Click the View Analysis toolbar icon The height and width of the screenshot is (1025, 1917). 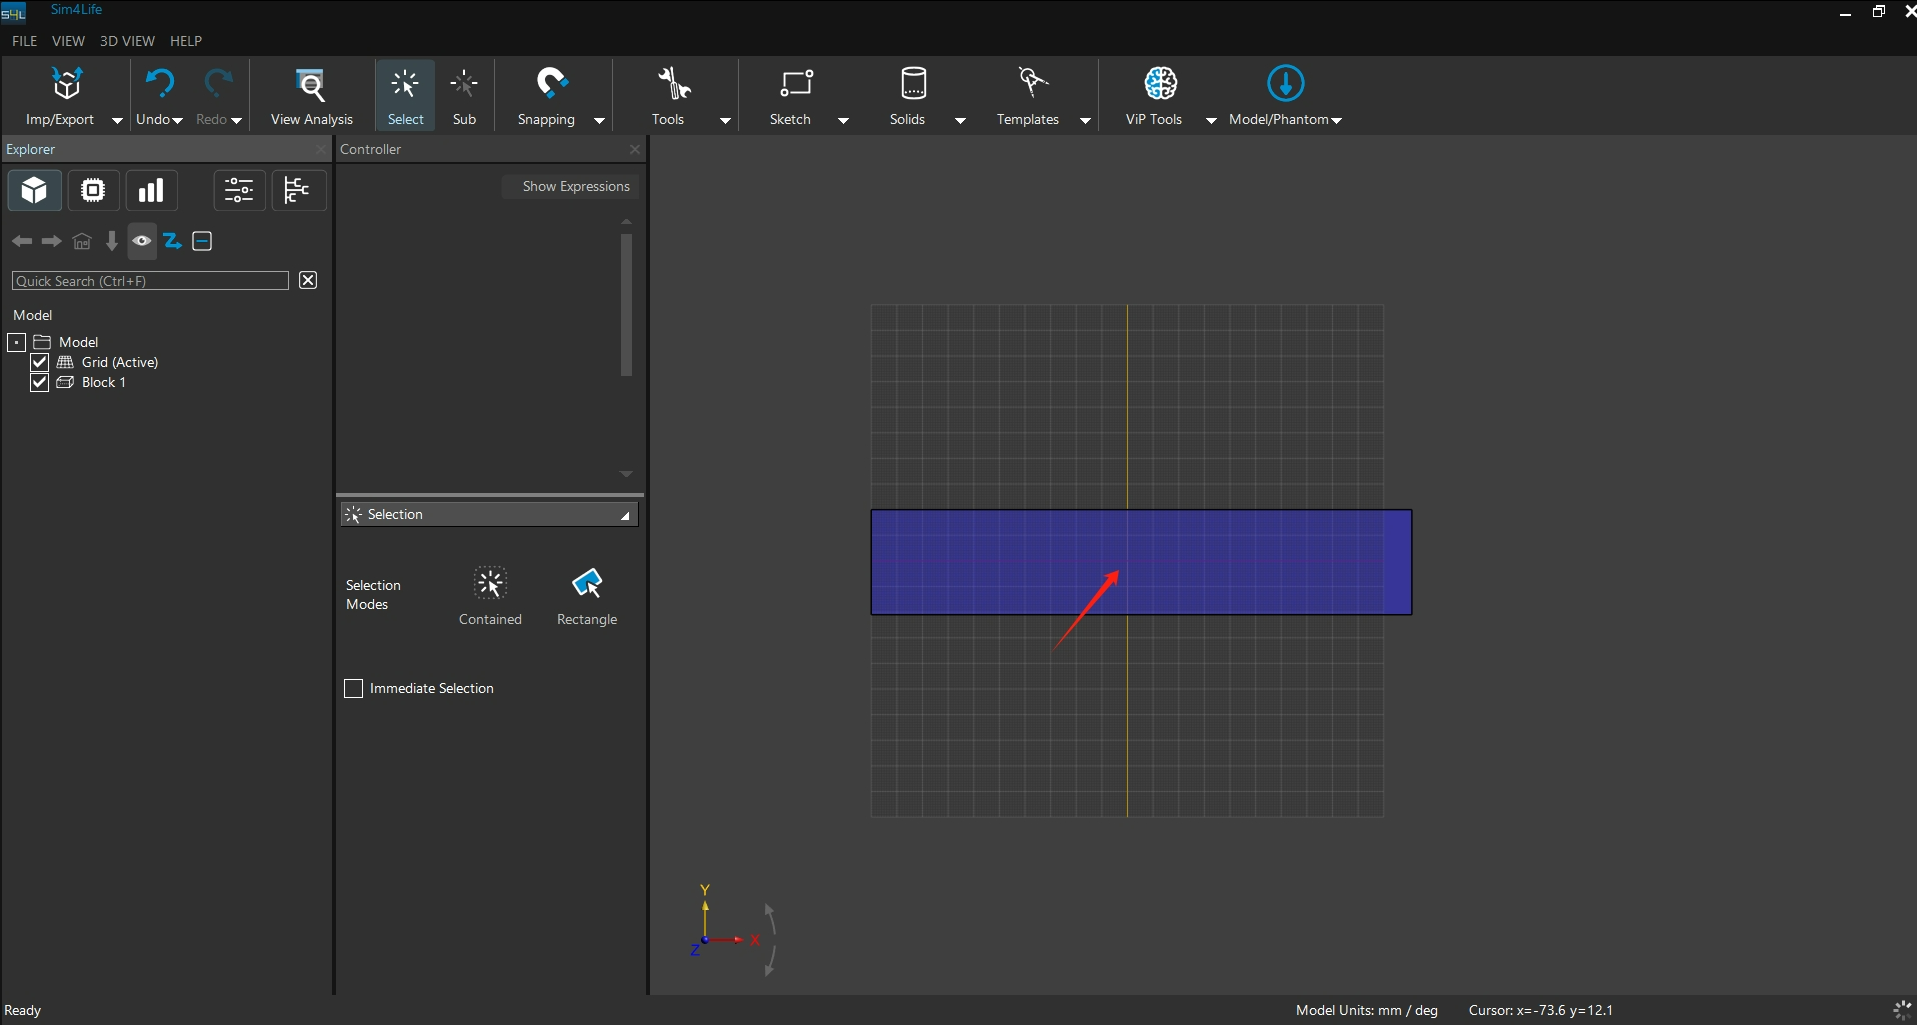[311, 86]
